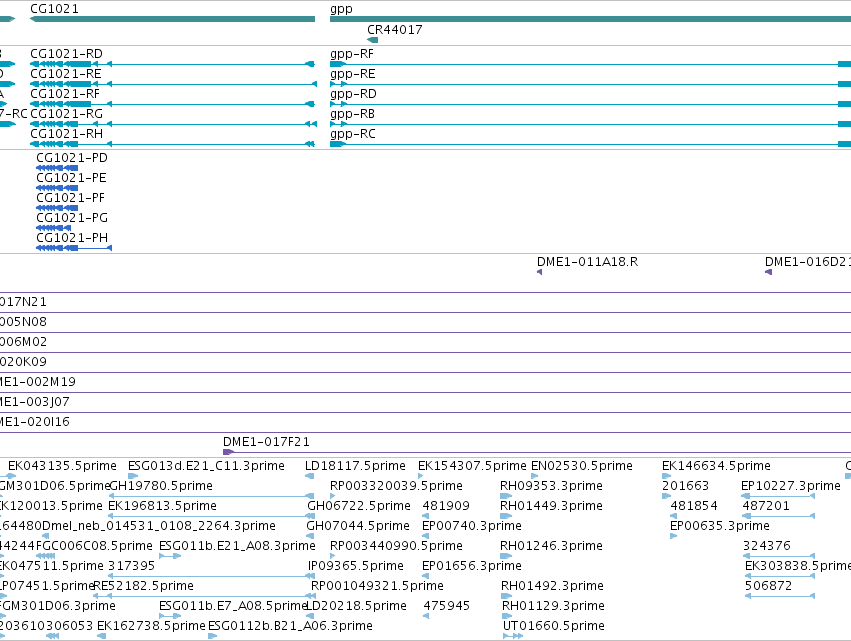Click EST EK043135.5prime
The width and height of the screenshot is (851, 641).
coord(62,466)
